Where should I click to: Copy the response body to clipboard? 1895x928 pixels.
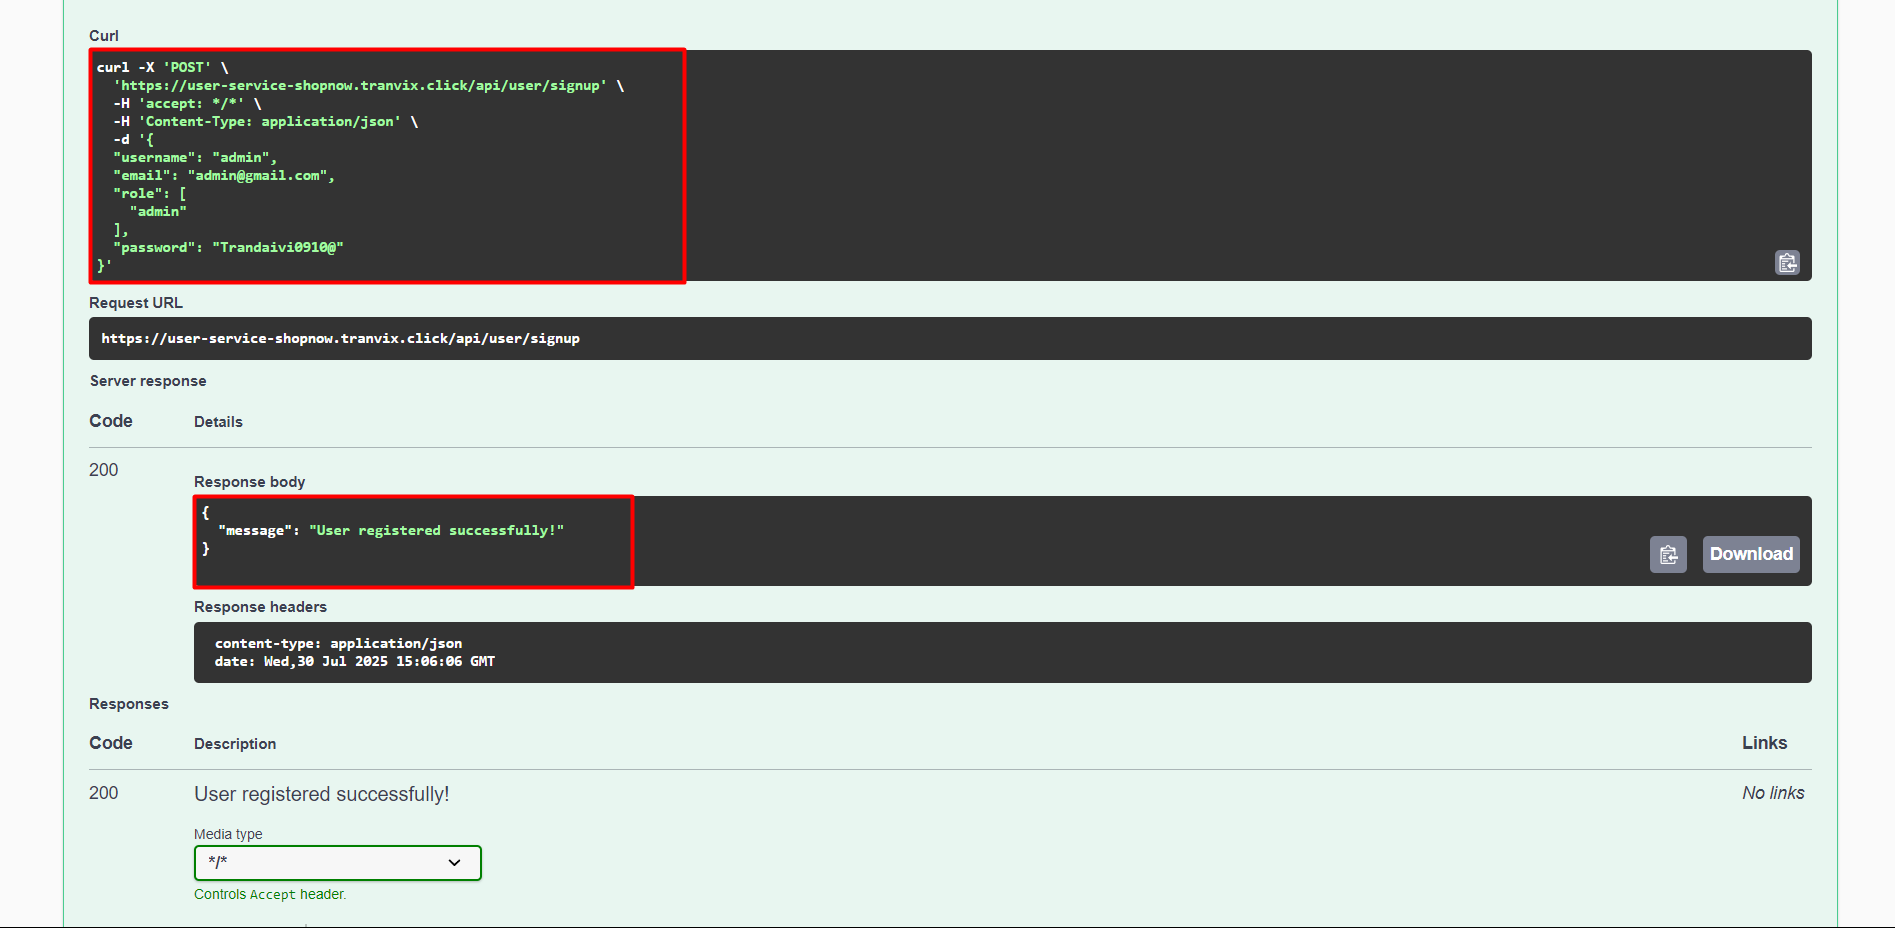coord(1668,555)
